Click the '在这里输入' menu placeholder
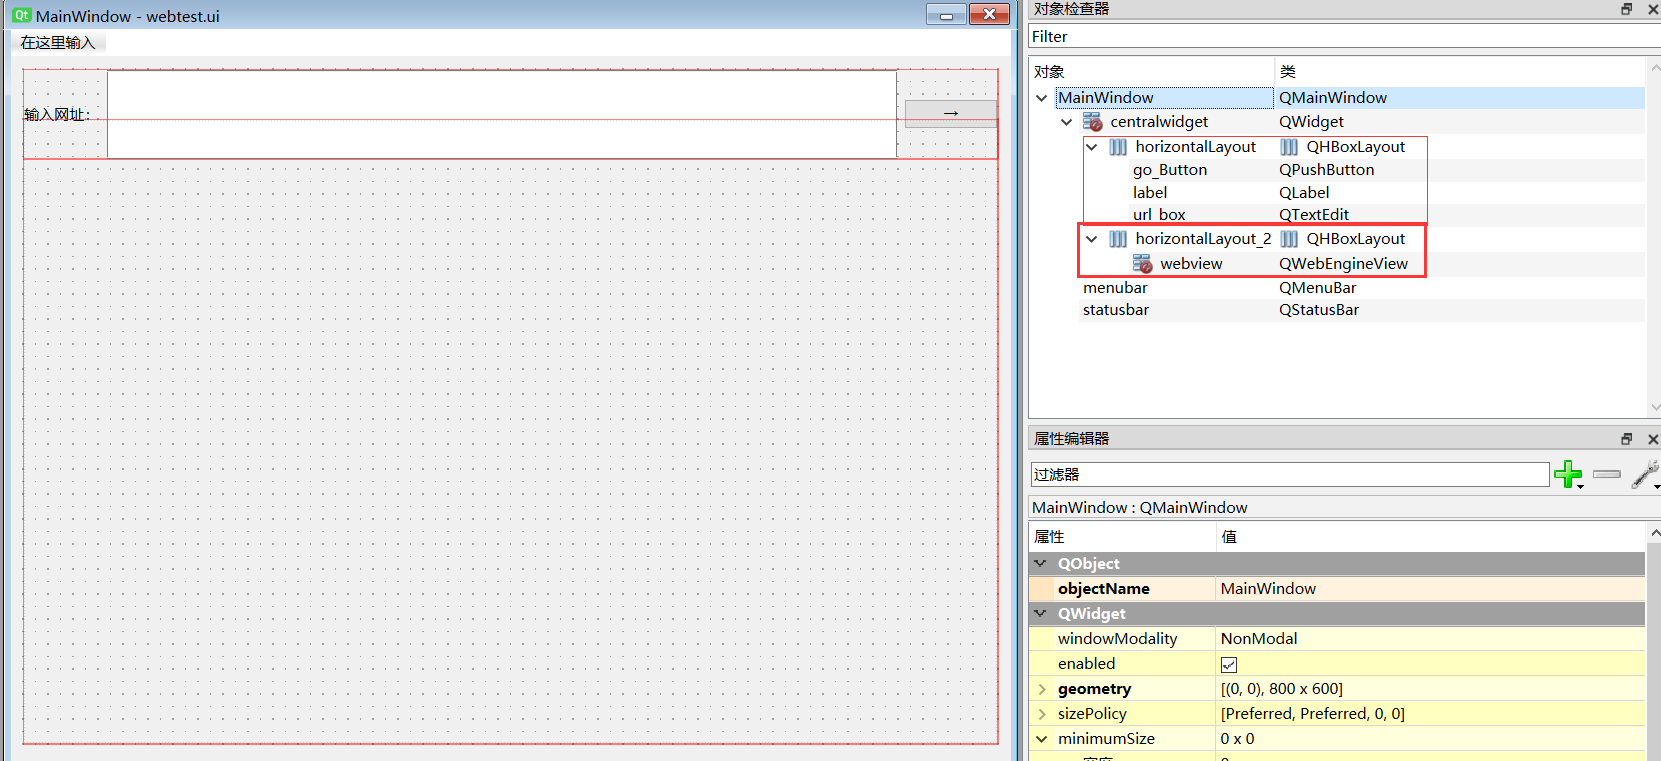1661x761 pixels. tap(58, 43)
